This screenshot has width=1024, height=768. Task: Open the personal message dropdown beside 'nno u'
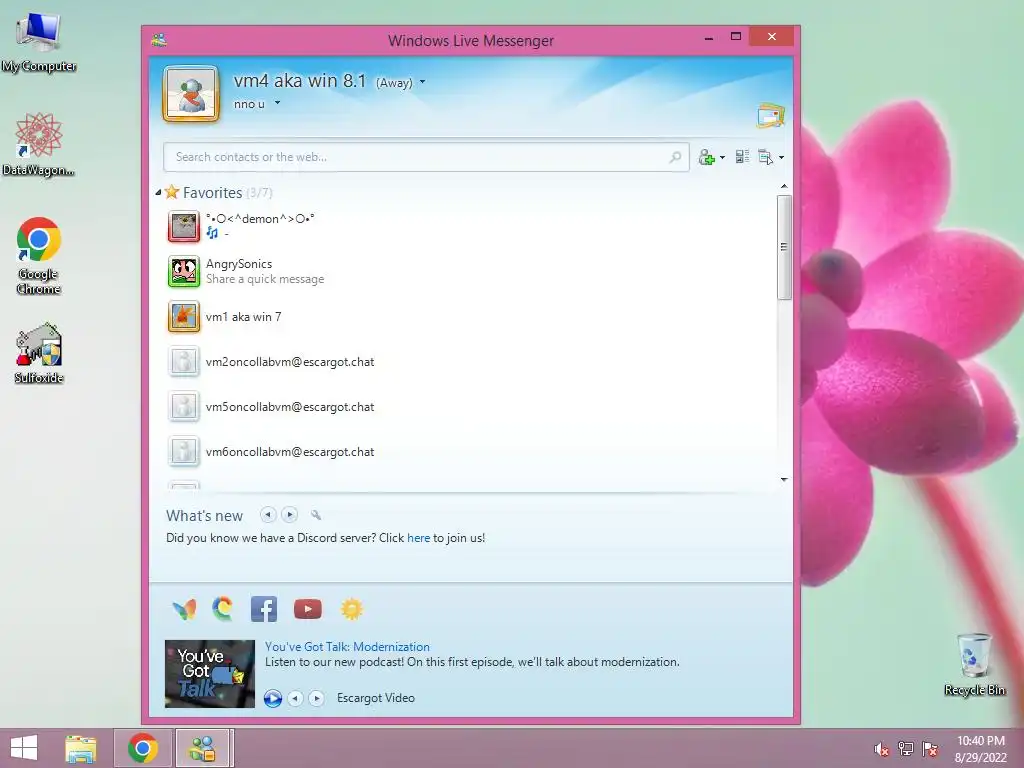coord(277,103)
